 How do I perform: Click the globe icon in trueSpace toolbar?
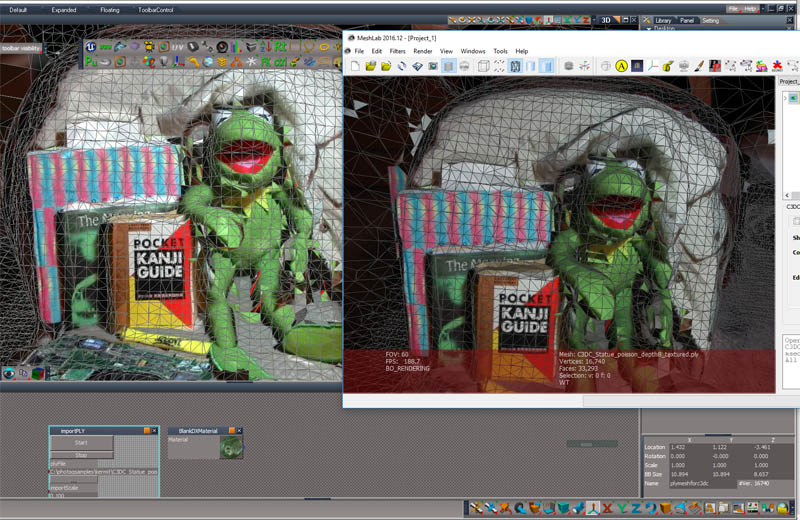(x=208, y=62)
